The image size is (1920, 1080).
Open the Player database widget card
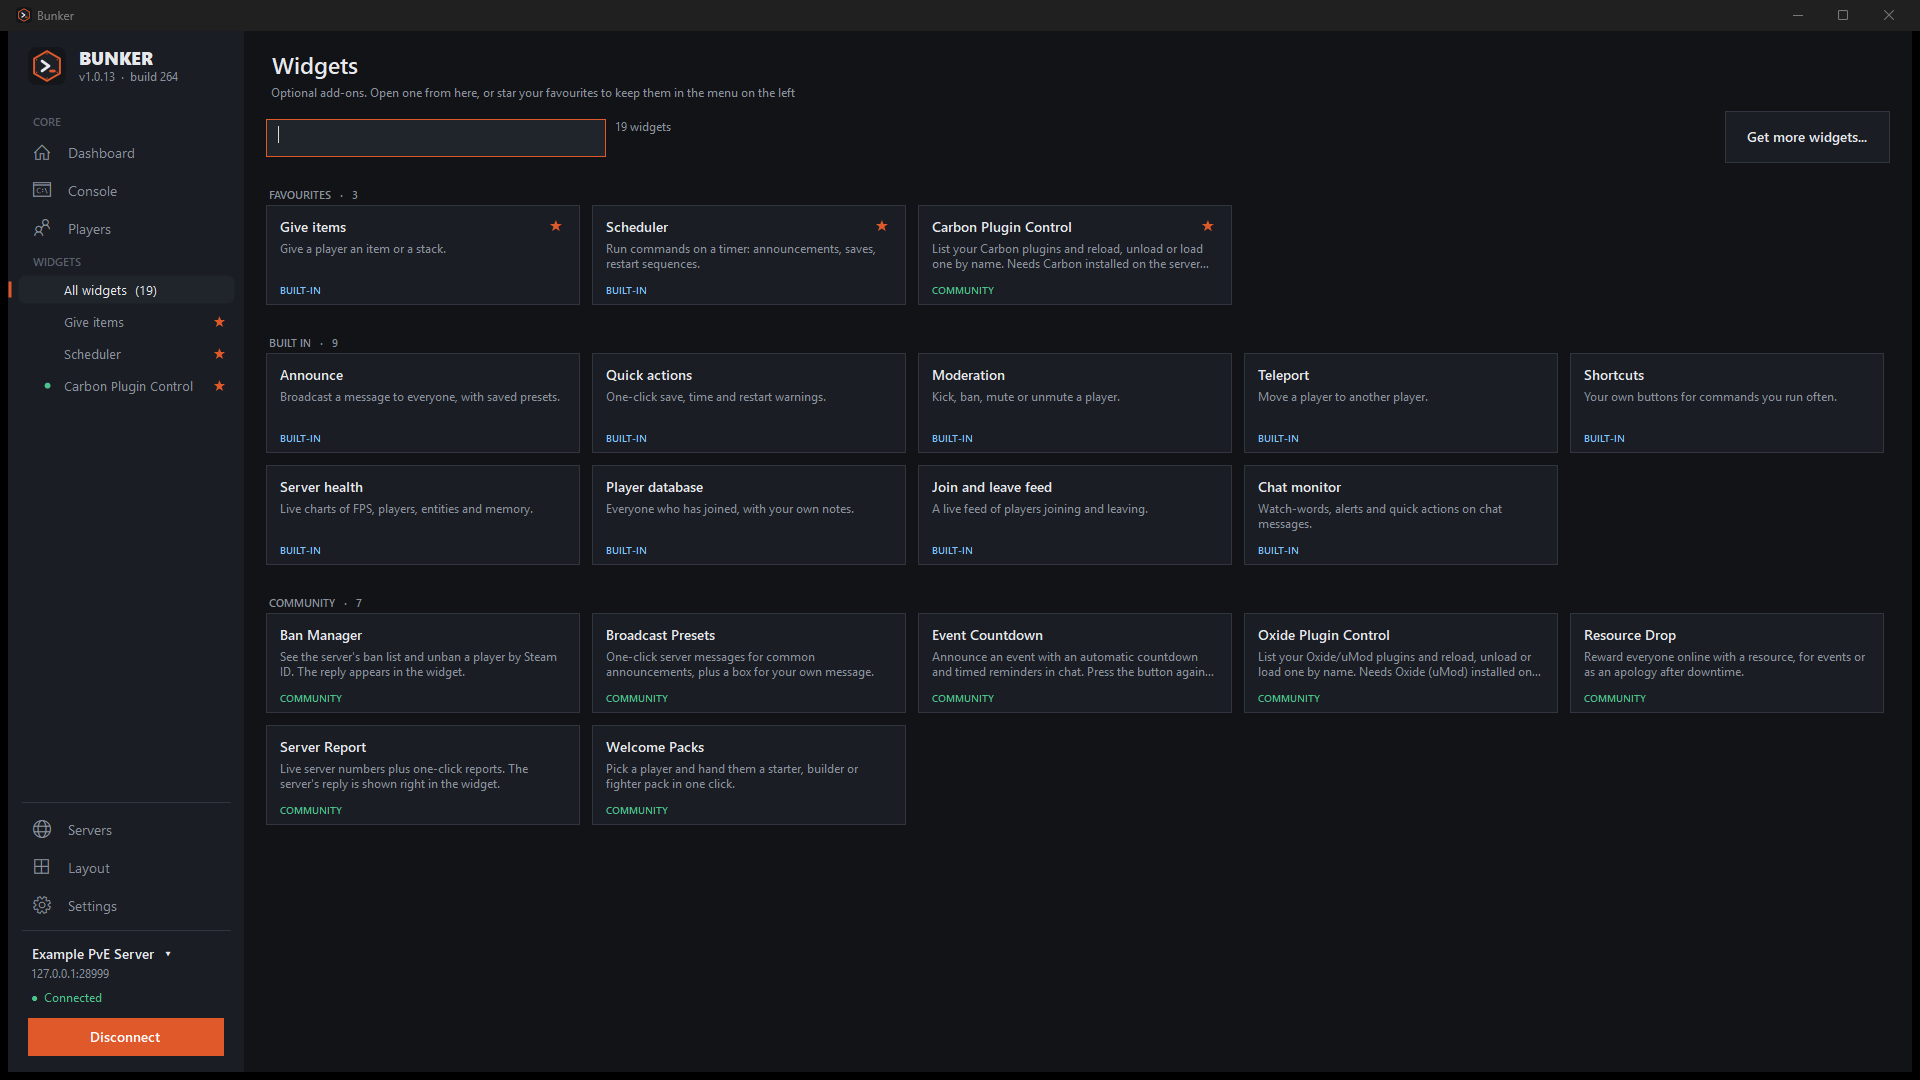[x=749, y=515]
